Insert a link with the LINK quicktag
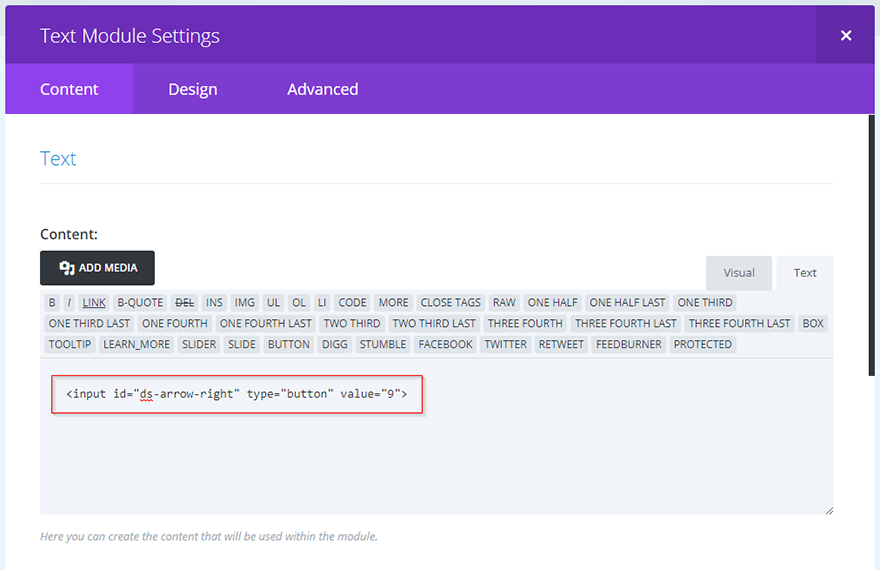The height and width of the screenshot is (570, 880). click(x=94, y=302)
